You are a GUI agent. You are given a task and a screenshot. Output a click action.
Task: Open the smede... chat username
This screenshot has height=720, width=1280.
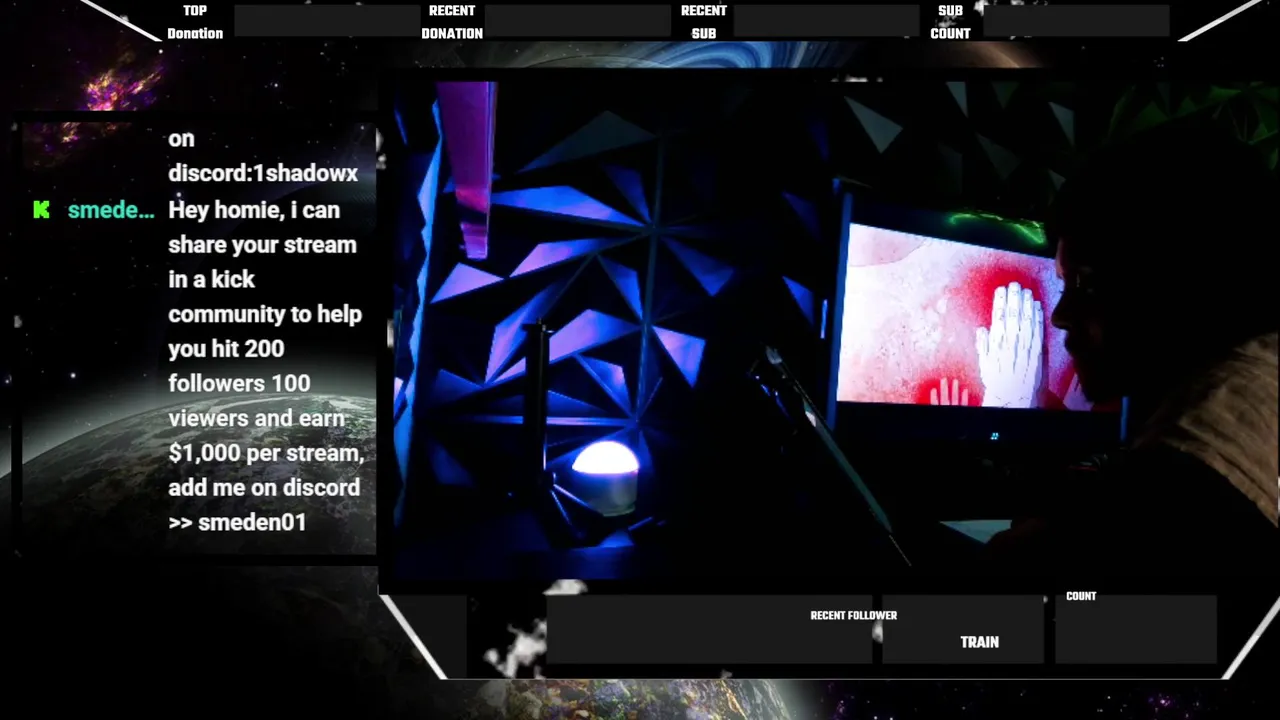[x=111, y=210]
